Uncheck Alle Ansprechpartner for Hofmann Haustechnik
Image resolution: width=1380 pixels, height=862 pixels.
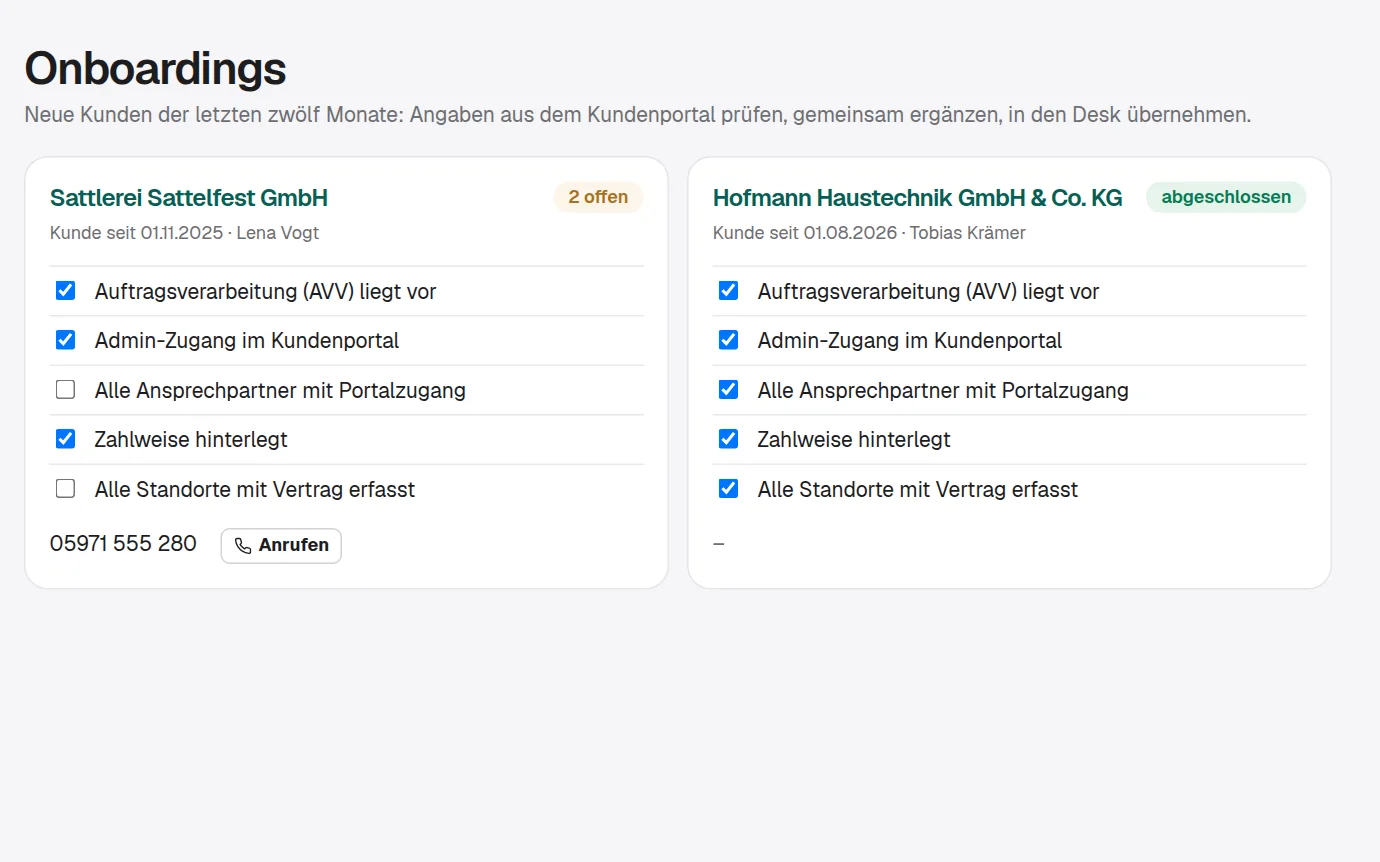(728, 390)
